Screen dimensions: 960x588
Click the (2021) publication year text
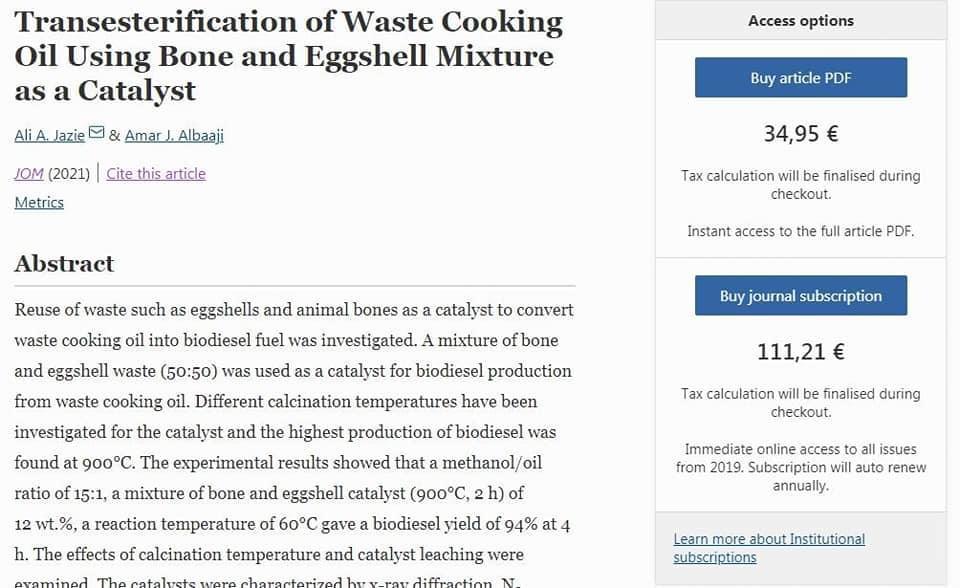[69, 174]
